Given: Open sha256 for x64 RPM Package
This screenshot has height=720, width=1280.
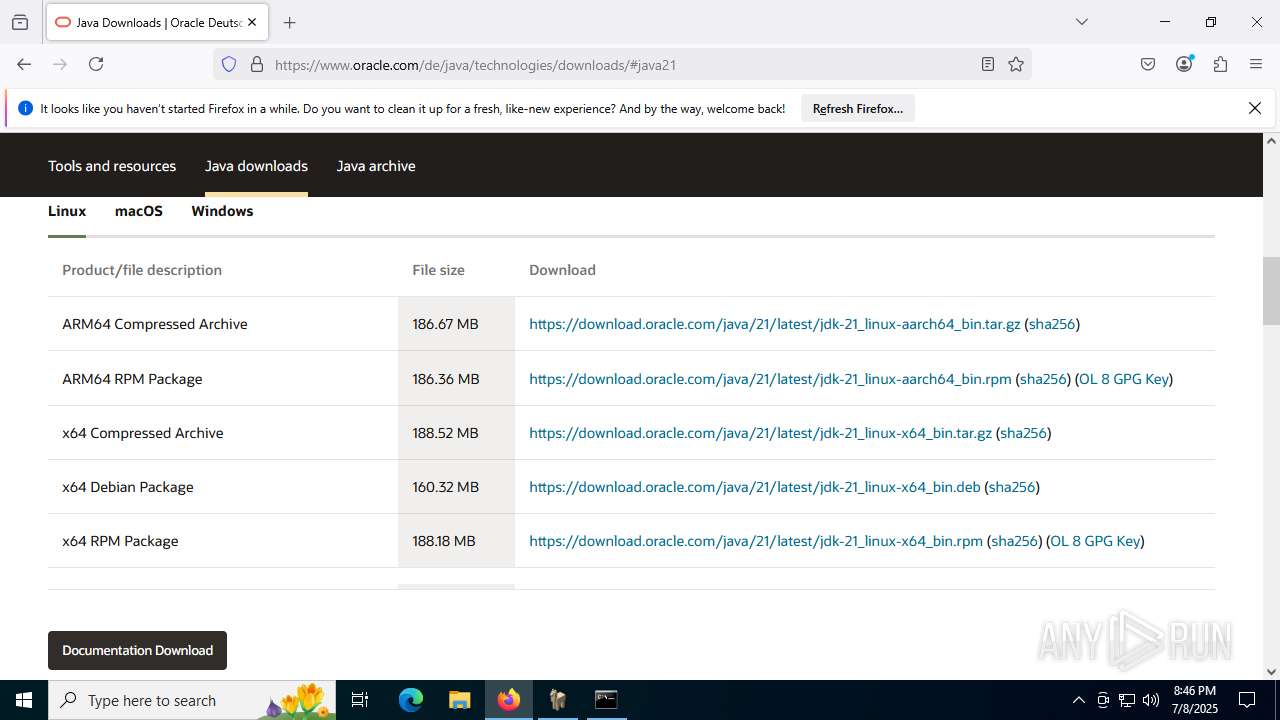Looking at the screenshot, I should pyautogui.click(x=1014, y=541).
